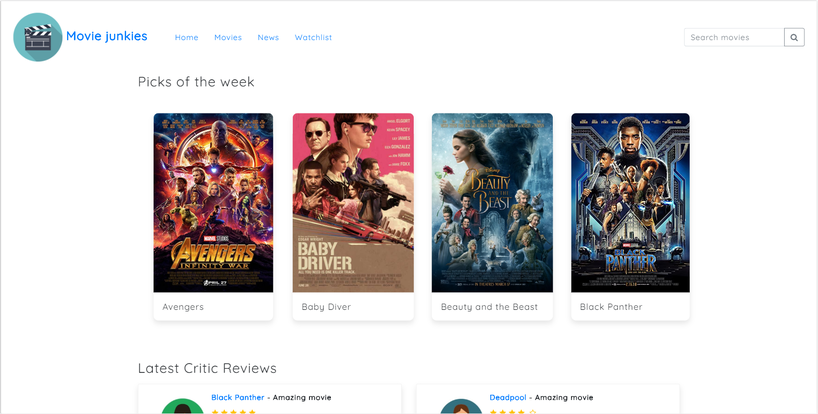The width and height of the screenshot is (818, 414).
Task: Click the Avengers card title
Action: [x=183, y=307]
